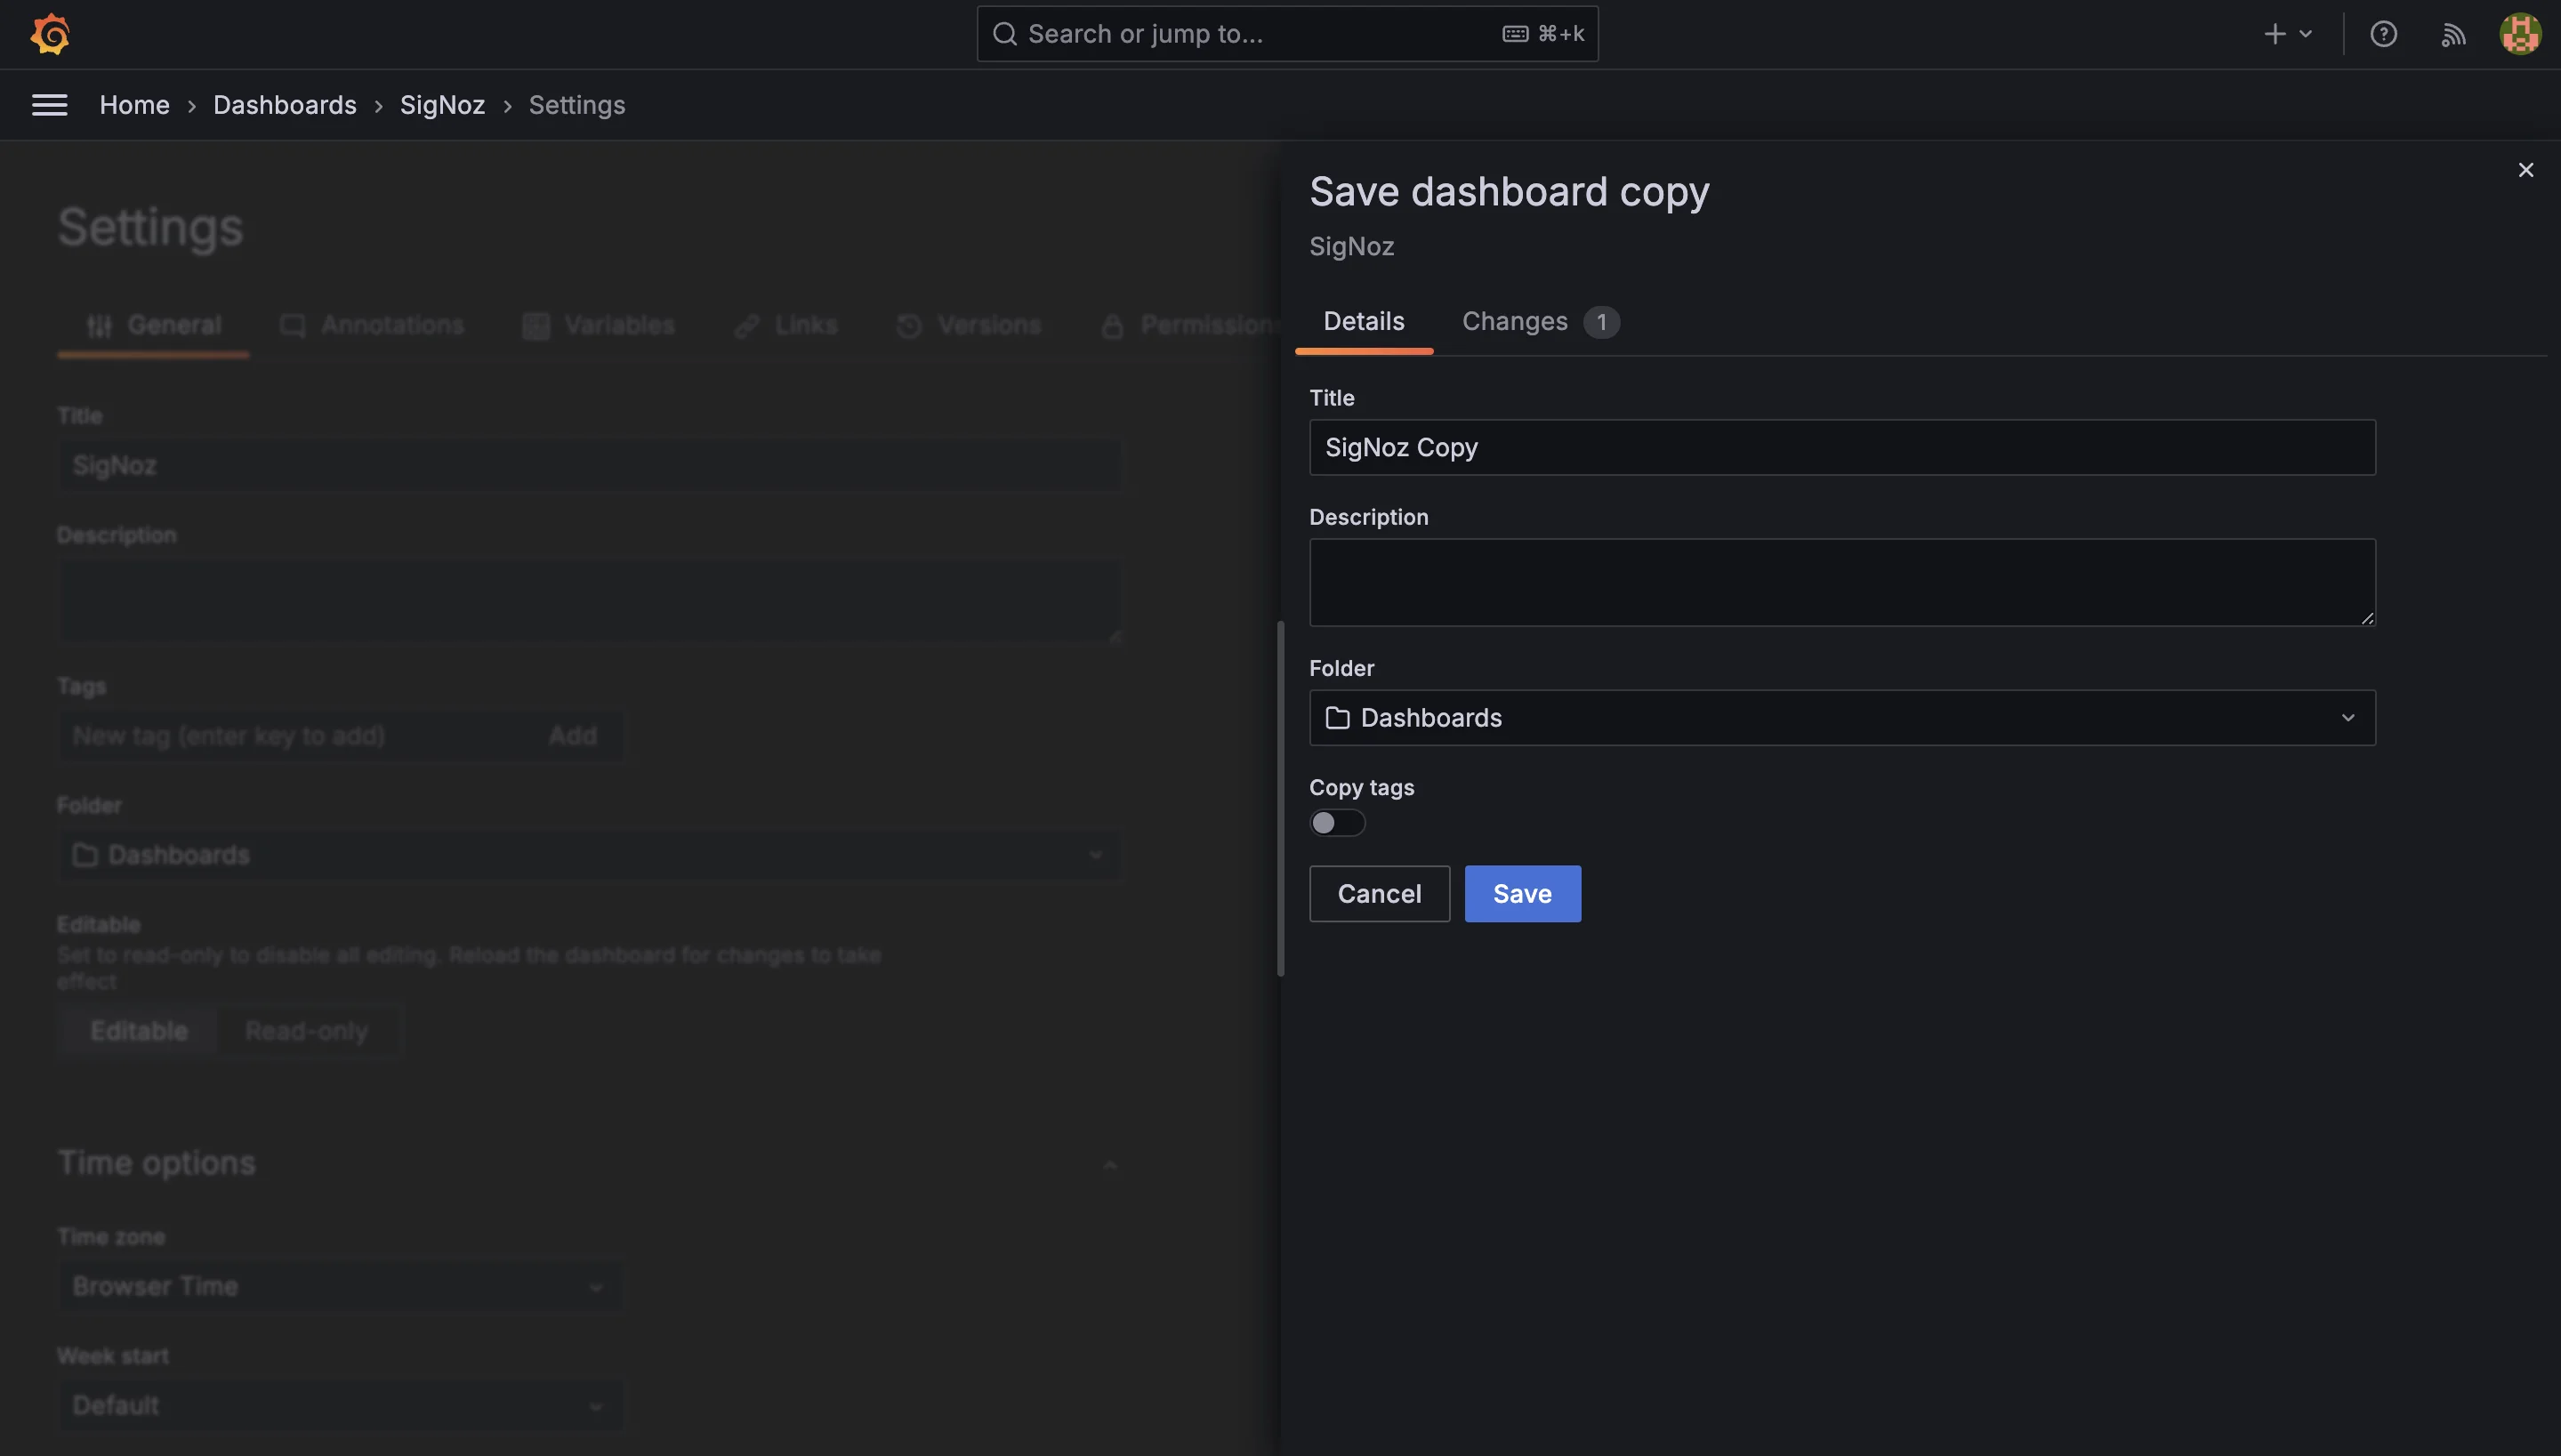This screenshot has height=1456, width=2561.
Task: Open the Variables settings tab
Action: 598,326
